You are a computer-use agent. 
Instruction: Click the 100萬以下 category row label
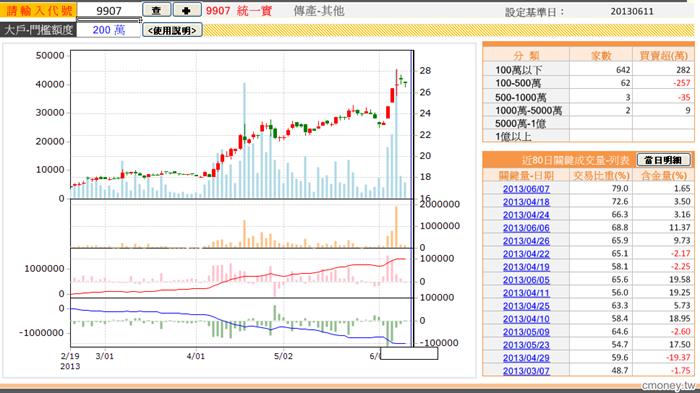(x=518, y=70)
